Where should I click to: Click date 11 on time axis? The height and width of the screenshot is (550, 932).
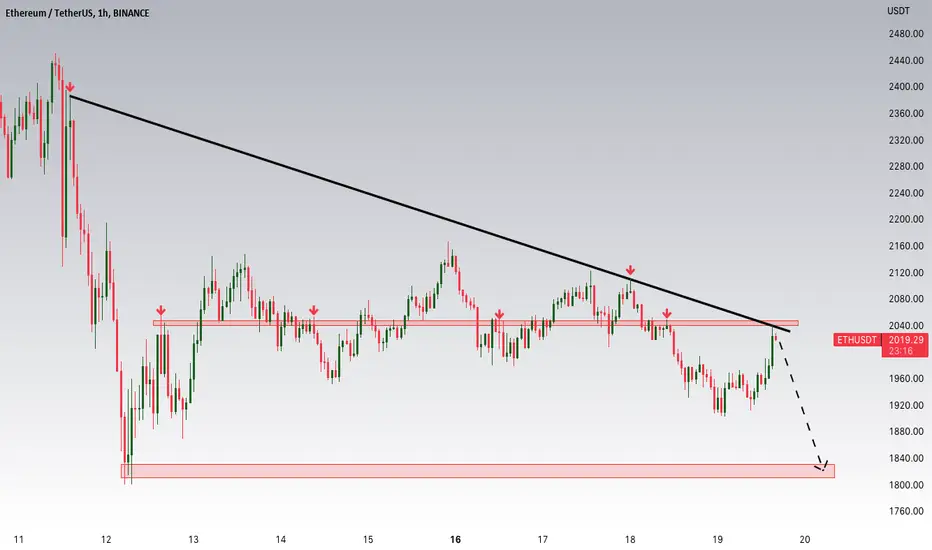pyautogui.click(x=18, y=539)
